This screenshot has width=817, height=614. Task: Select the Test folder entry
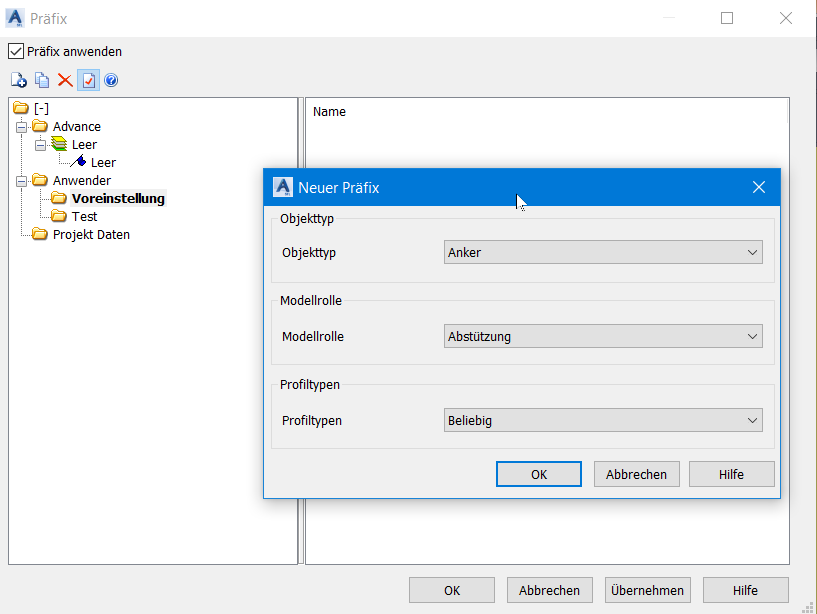85,216
